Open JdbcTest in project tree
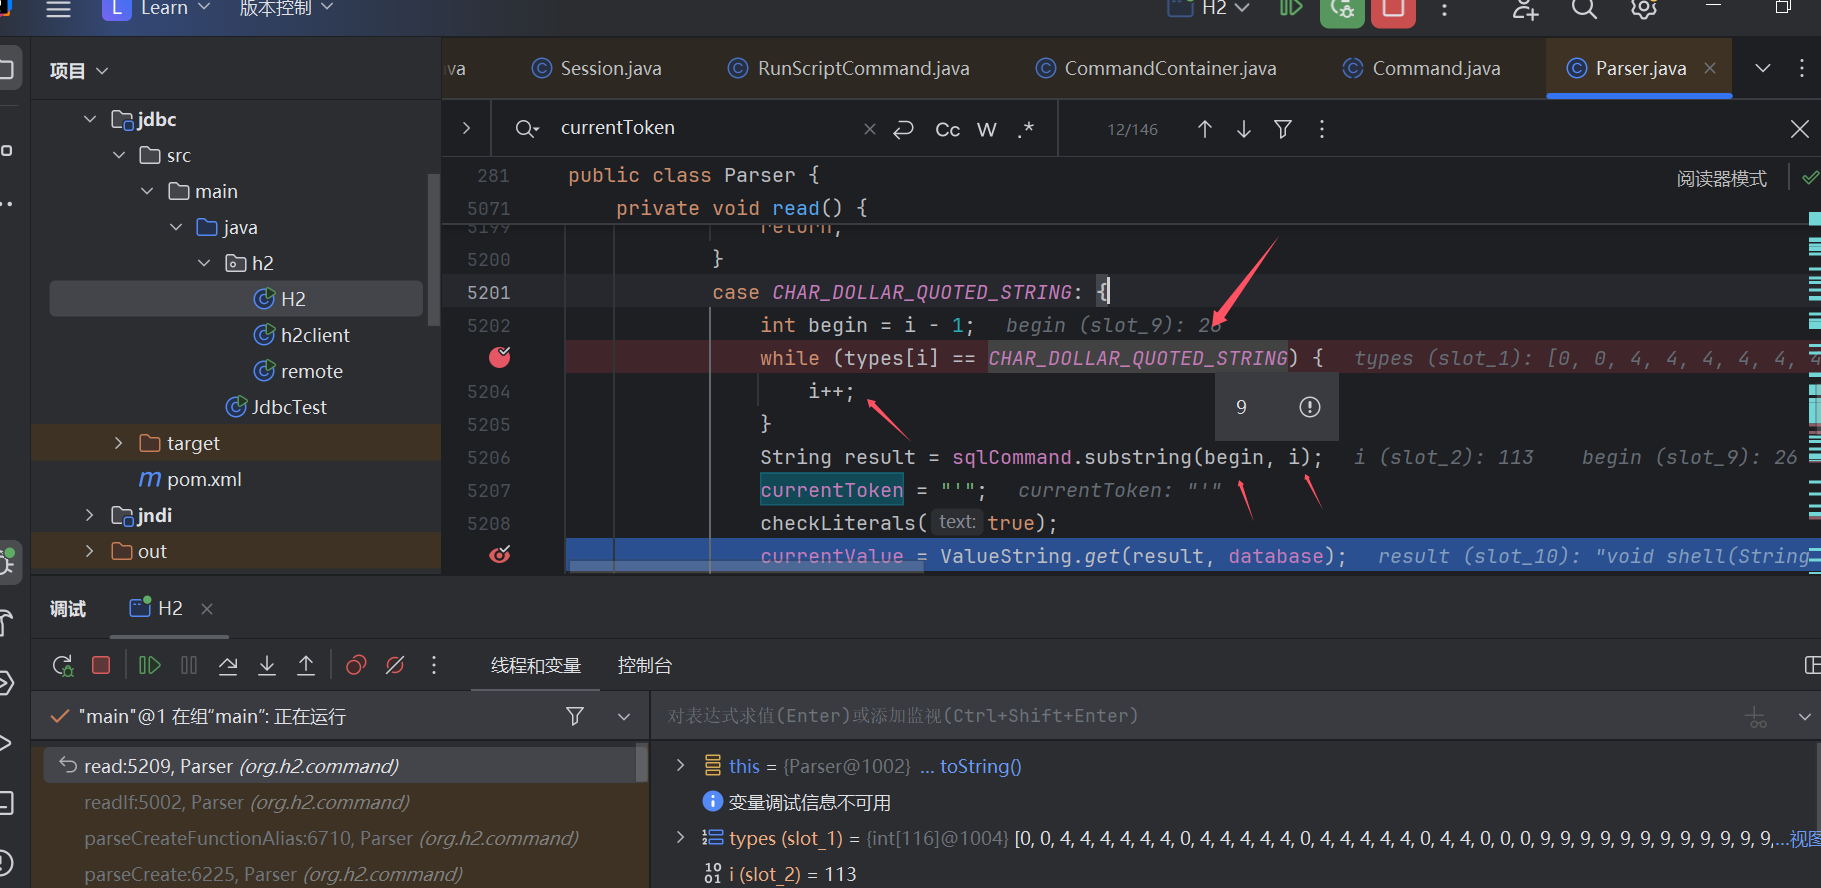 tap(276, 407)
